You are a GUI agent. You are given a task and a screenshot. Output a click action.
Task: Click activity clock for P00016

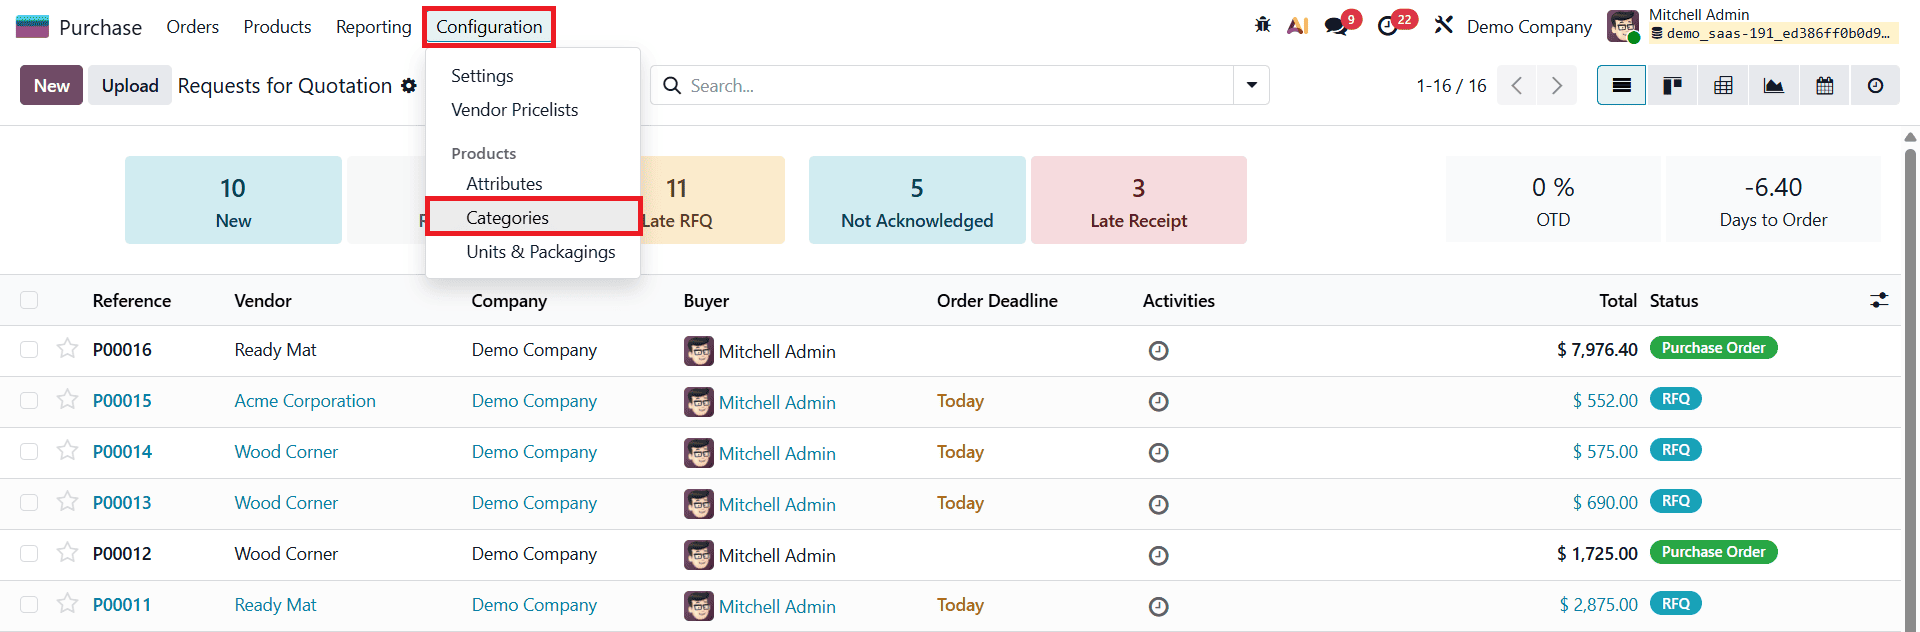1158,351
